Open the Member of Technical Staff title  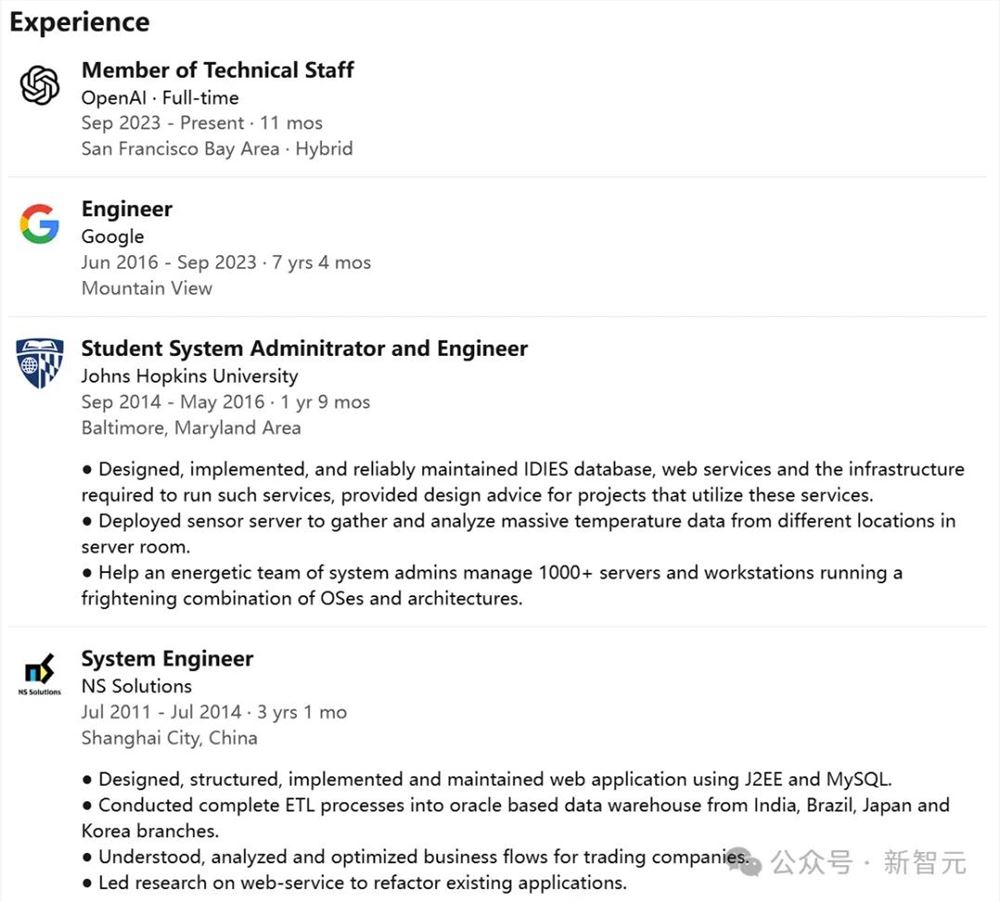coord(217,70)
